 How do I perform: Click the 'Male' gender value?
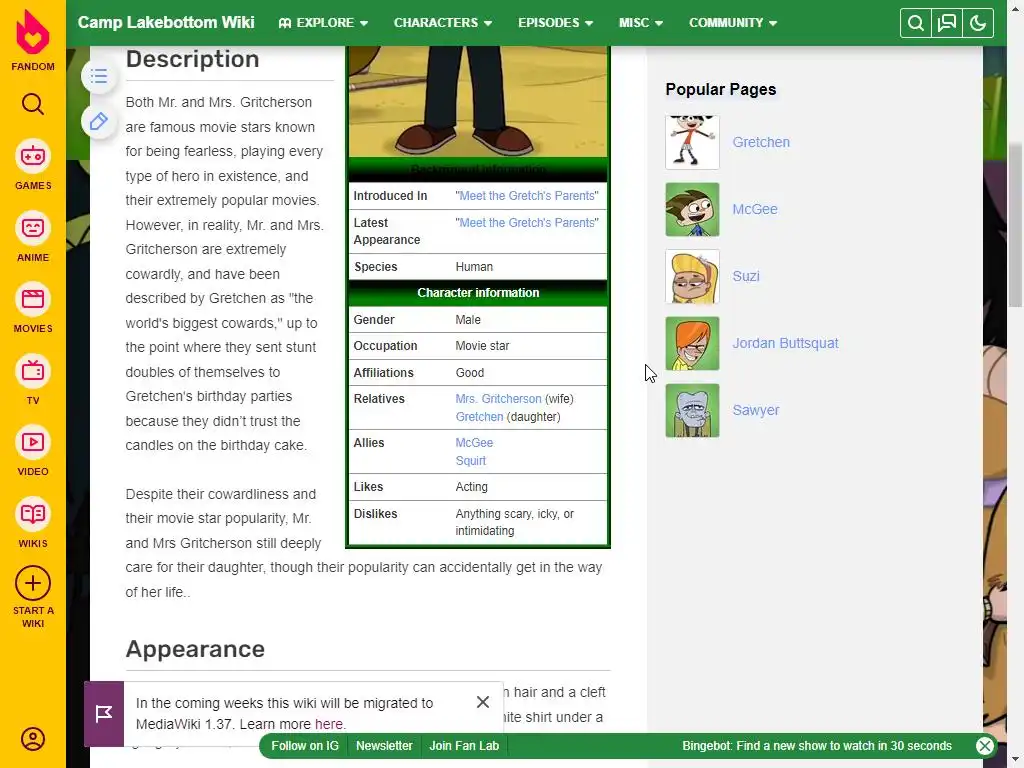tap(468, 320)
